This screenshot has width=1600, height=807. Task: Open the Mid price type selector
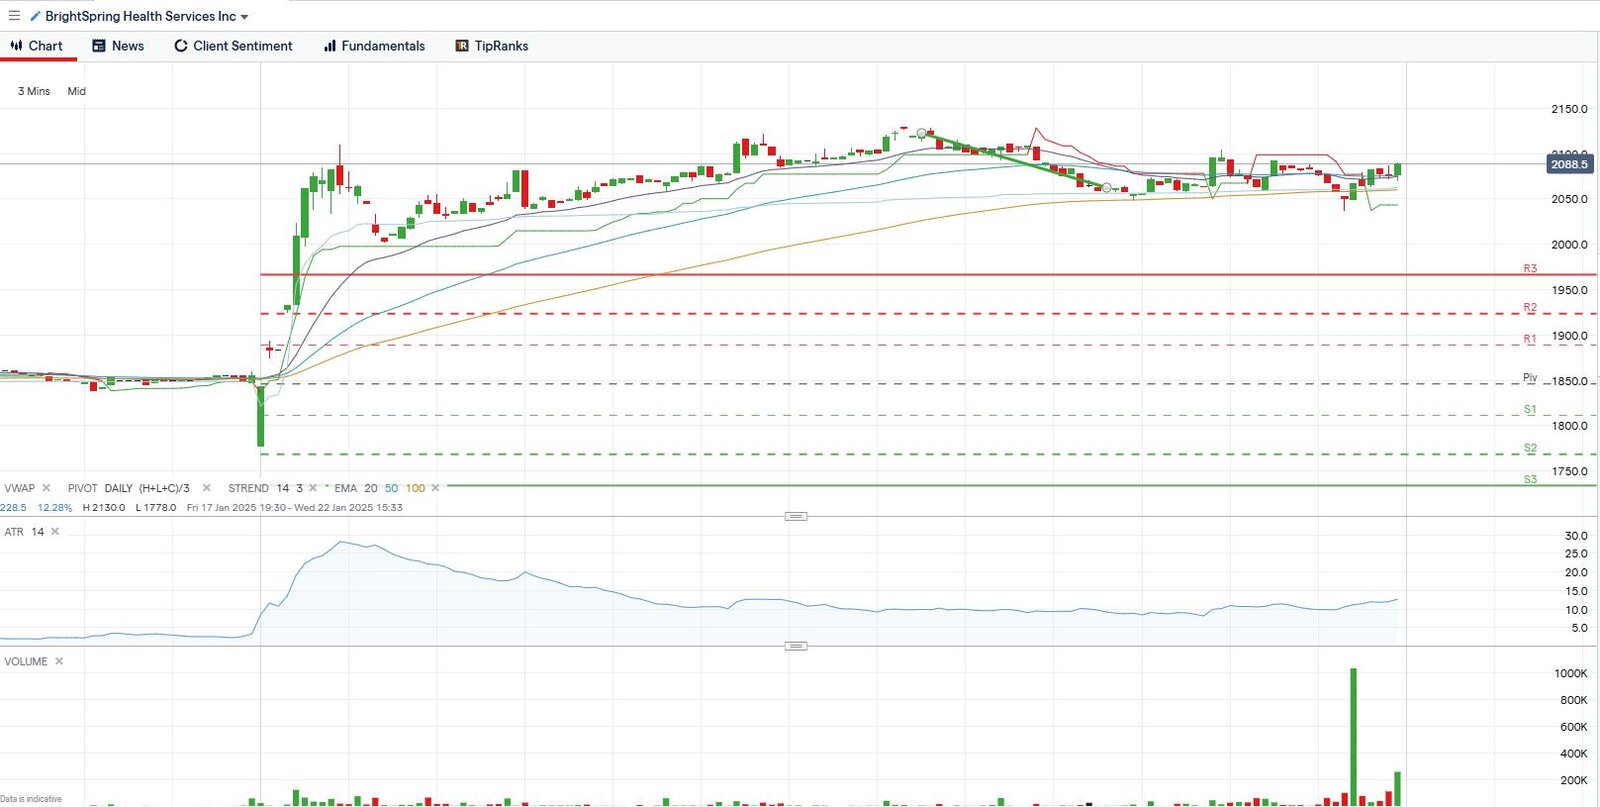coord(77,91)
